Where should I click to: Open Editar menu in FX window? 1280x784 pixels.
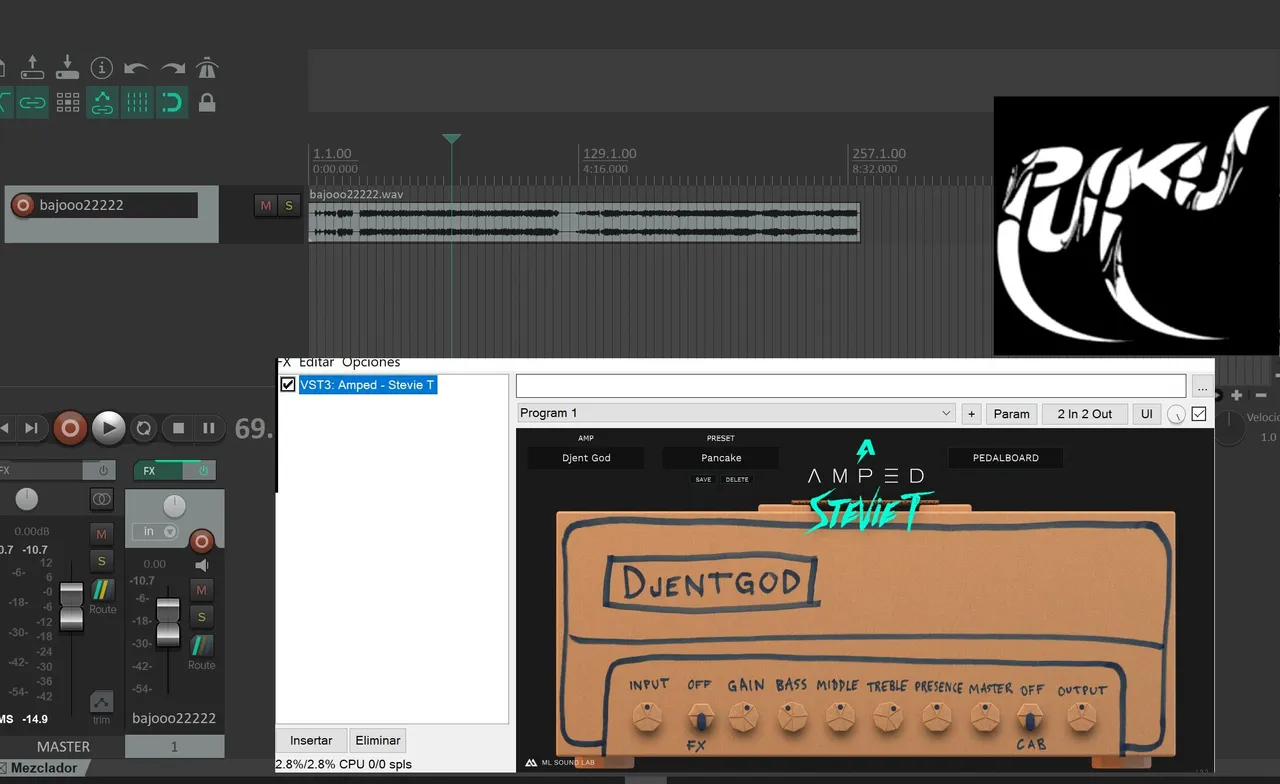317,362
